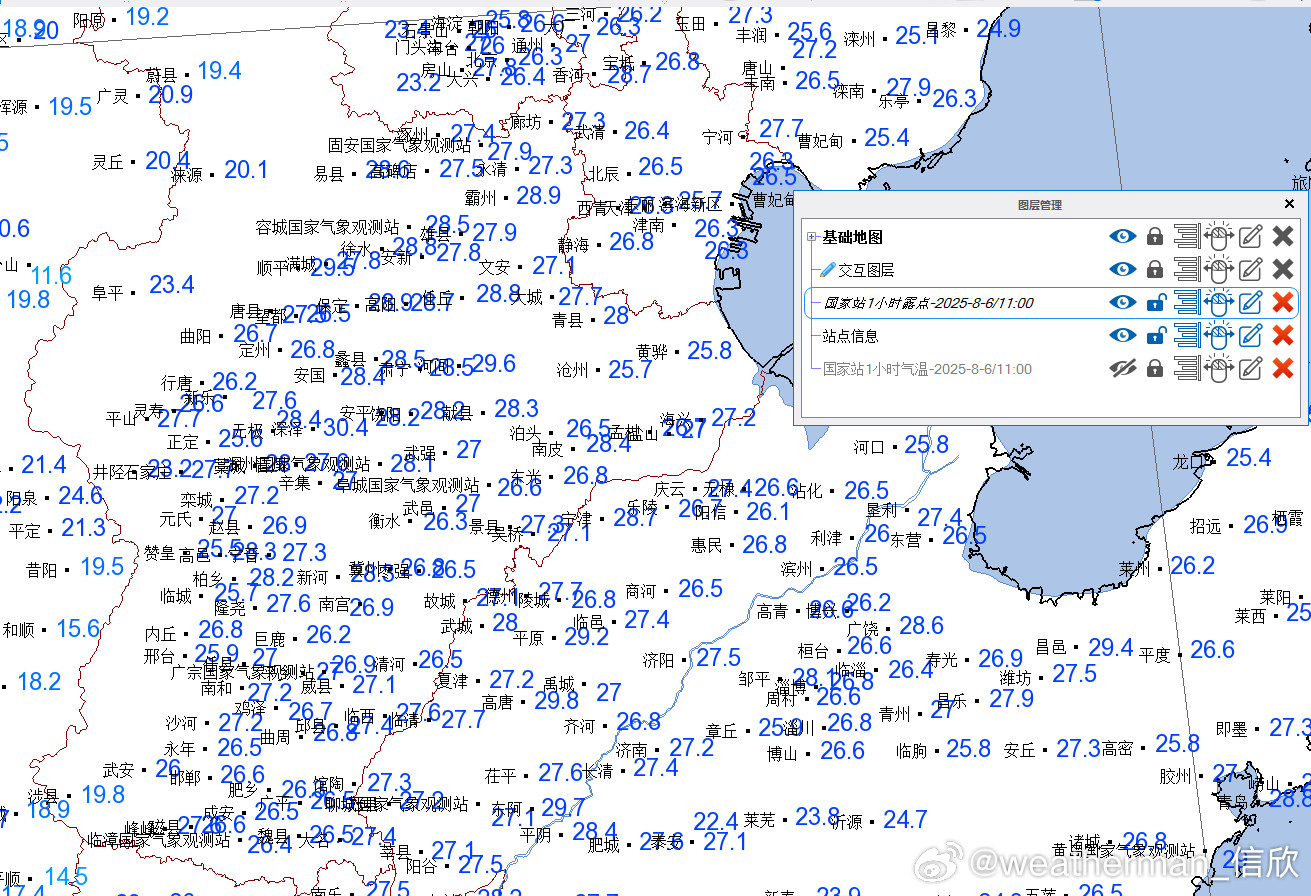Hide the 基础地图 layer with its eye icon

pos(1123,237)
